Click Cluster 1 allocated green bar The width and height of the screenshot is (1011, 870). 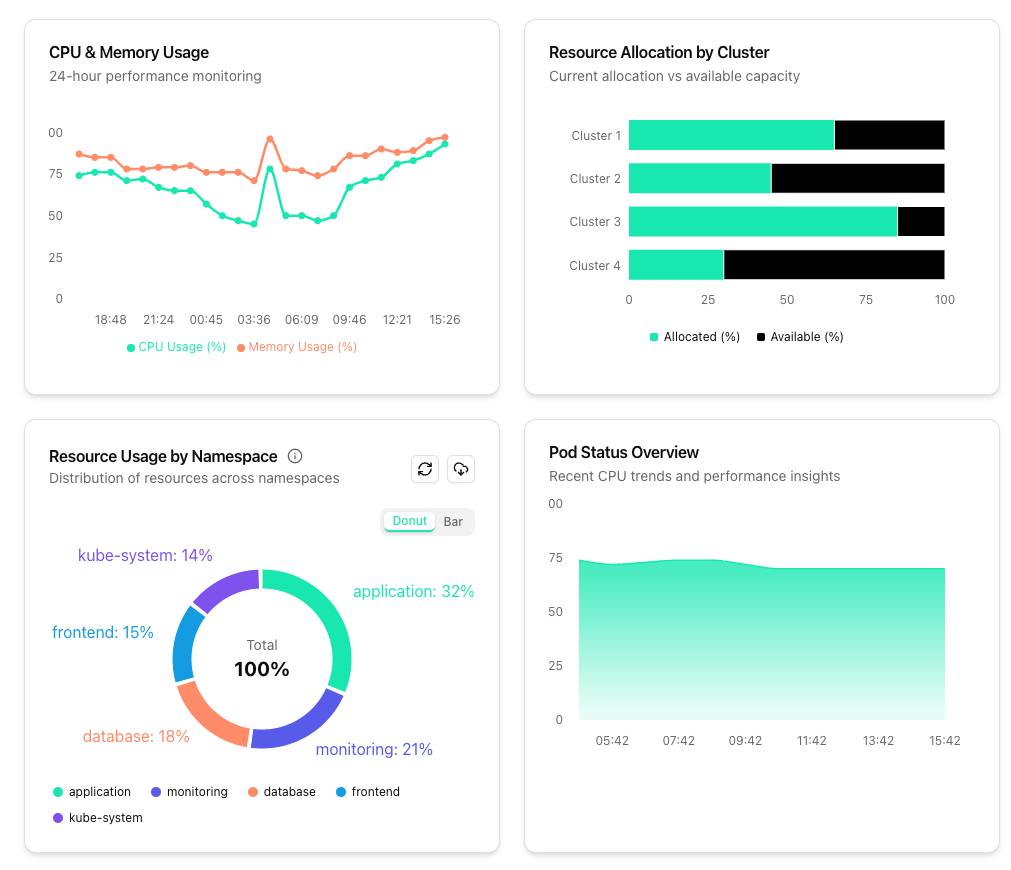tap(731, 135)
